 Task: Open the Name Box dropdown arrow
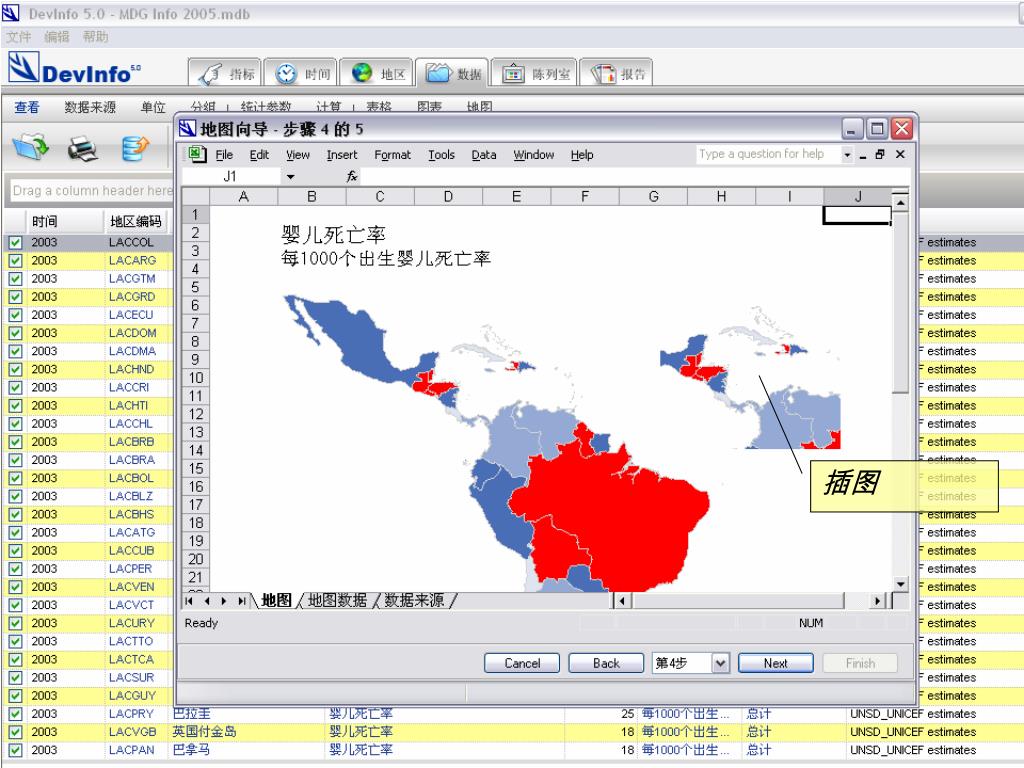point(290,176)
